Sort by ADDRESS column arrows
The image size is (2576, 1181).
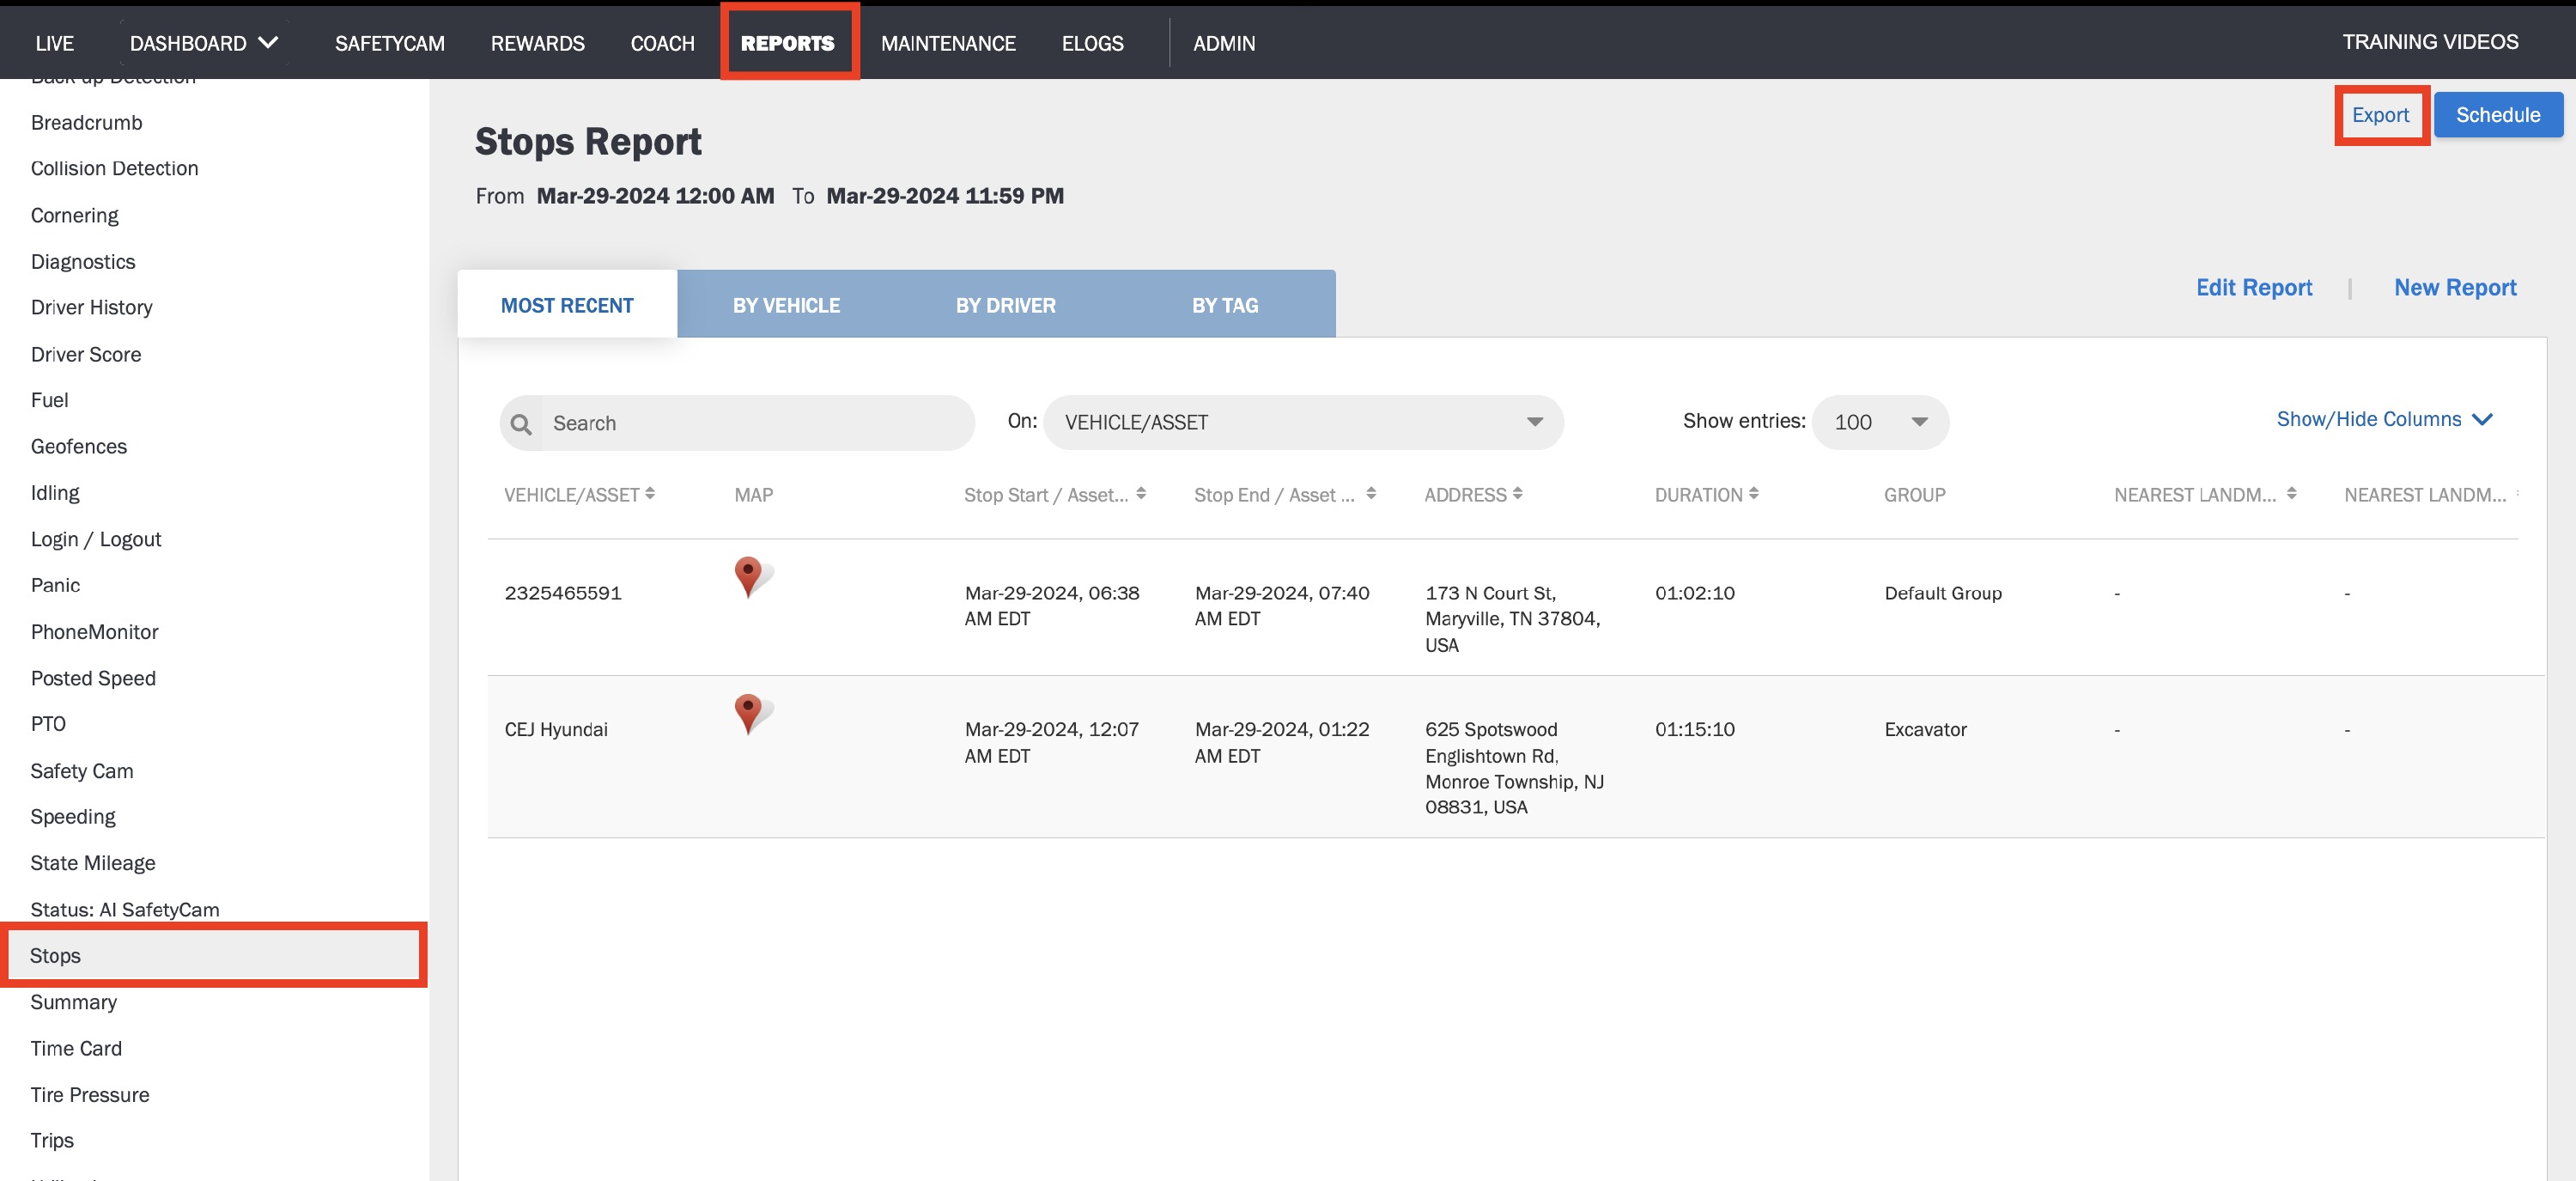click(x=1518, y=494)
